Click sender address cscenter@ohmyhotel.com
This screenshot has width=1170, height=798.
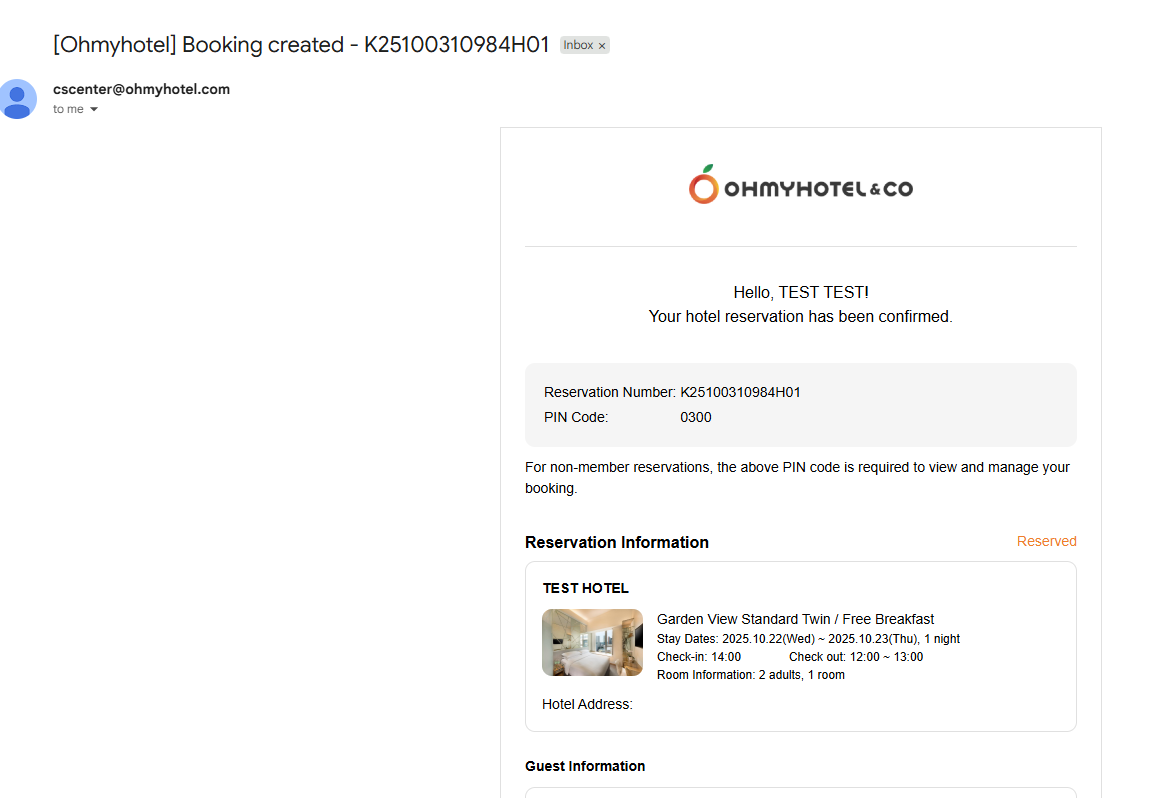141,89
